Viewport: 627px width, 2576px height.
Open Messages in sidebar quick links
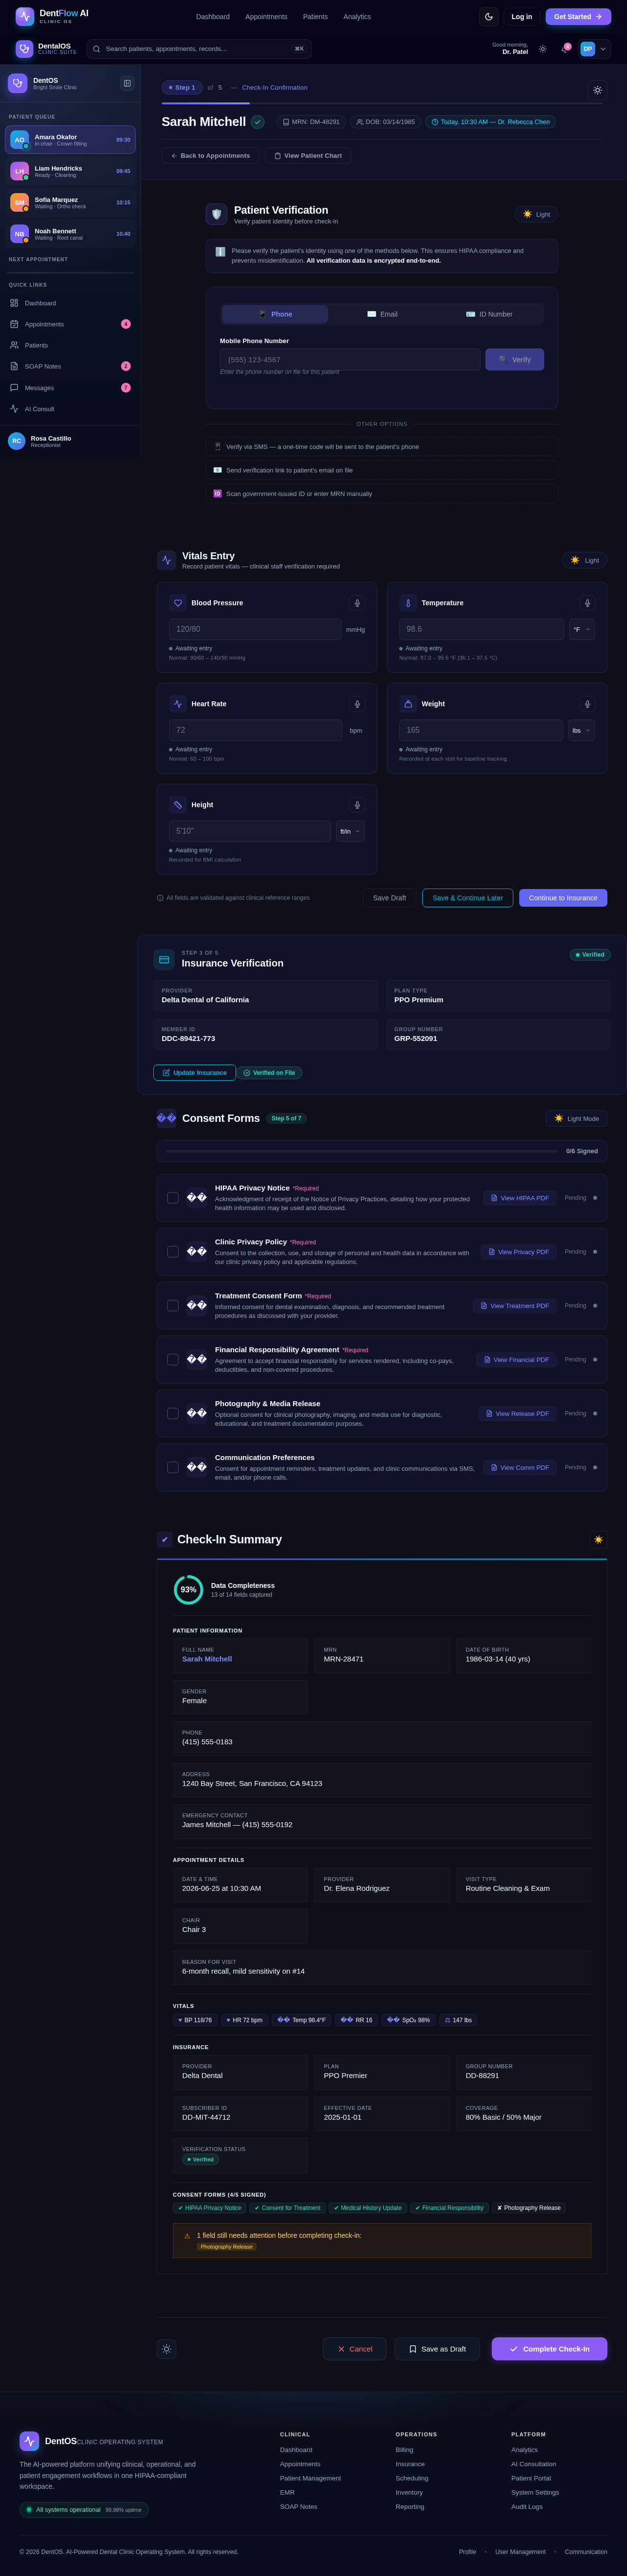(x=70, y=388)
